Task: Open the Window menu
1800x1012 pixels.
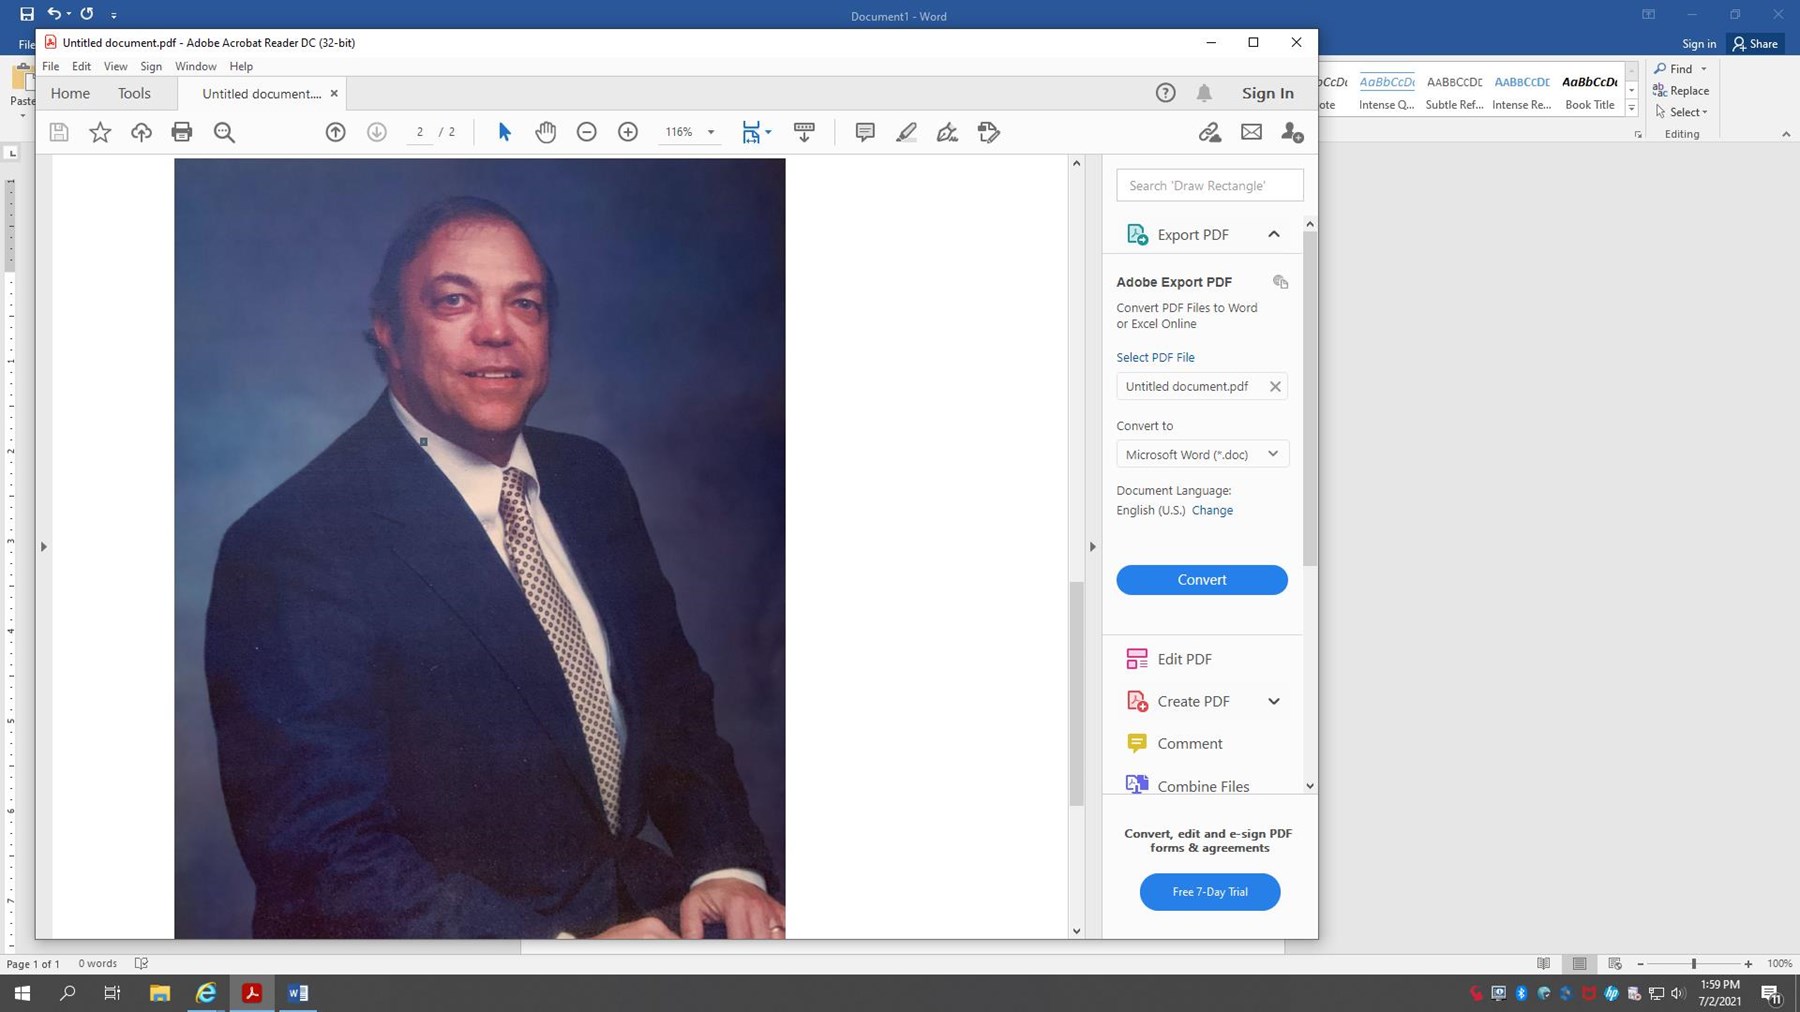Action: coord(196,66)
